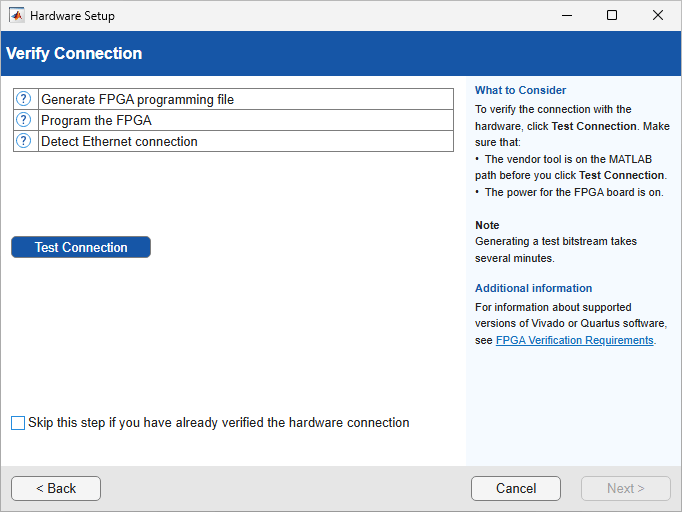Click 'Skip this step' checkbox label text
Screen dimensions: 682x512
tap(219, 423)
